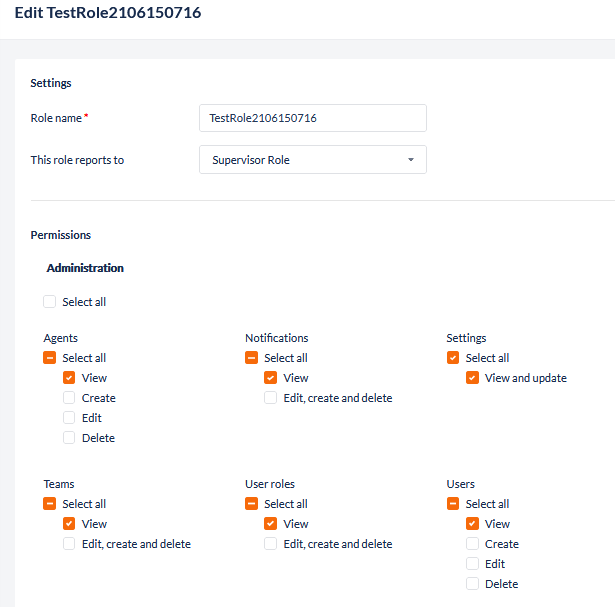
Task: Click the Role name input field
Action: pos(313,118)
